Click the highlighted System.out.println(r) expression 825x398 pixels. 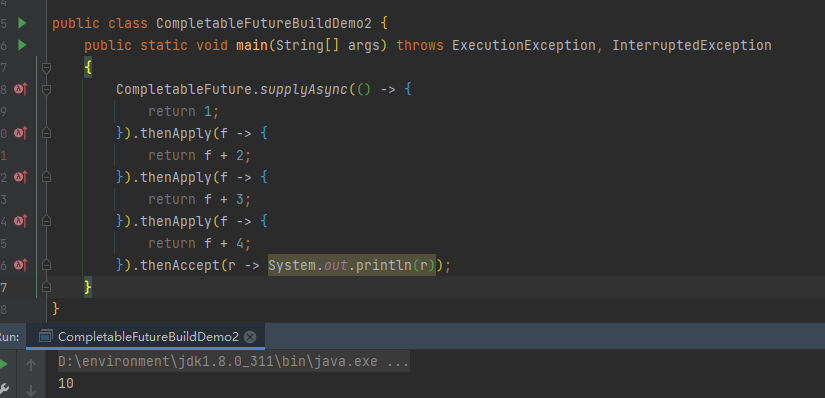(352, 265)
